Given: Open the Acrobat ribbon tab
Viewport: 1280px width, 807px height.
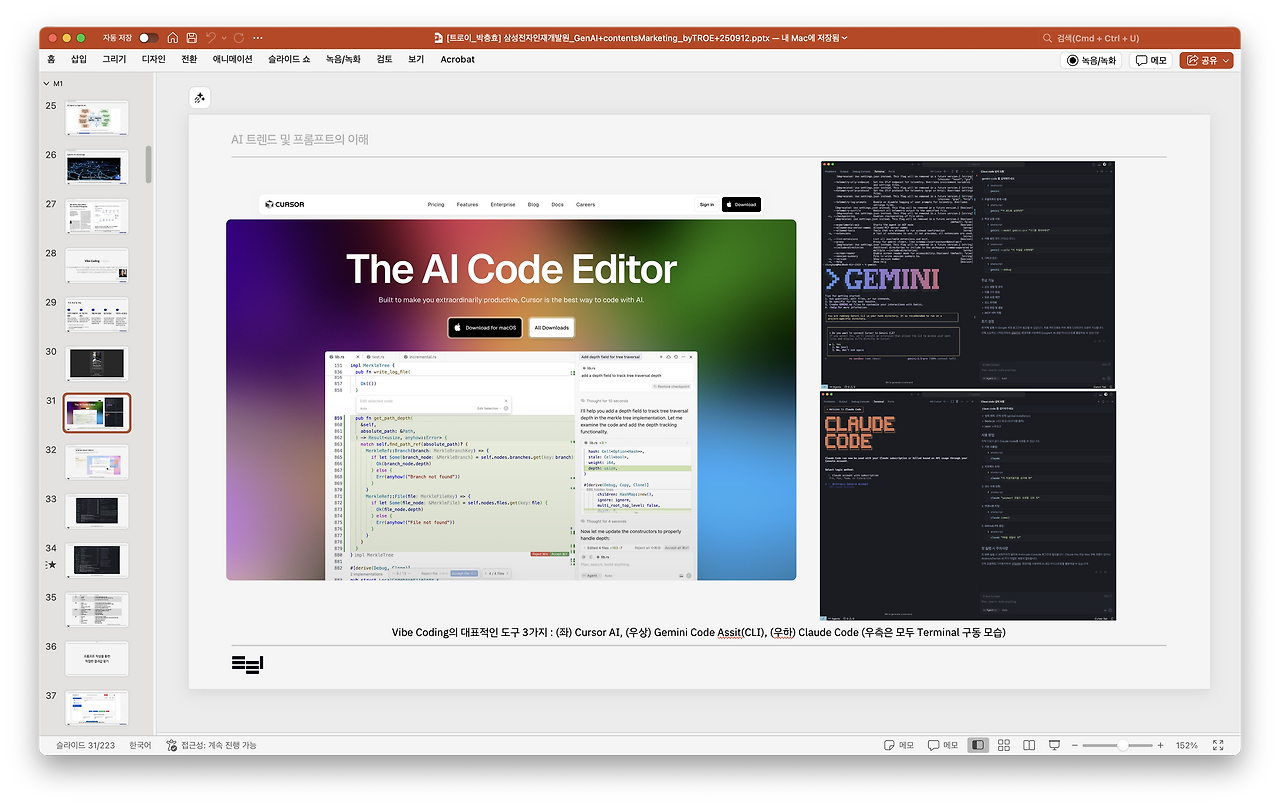Looking at the screenshot, I should (x=458, y=60).
